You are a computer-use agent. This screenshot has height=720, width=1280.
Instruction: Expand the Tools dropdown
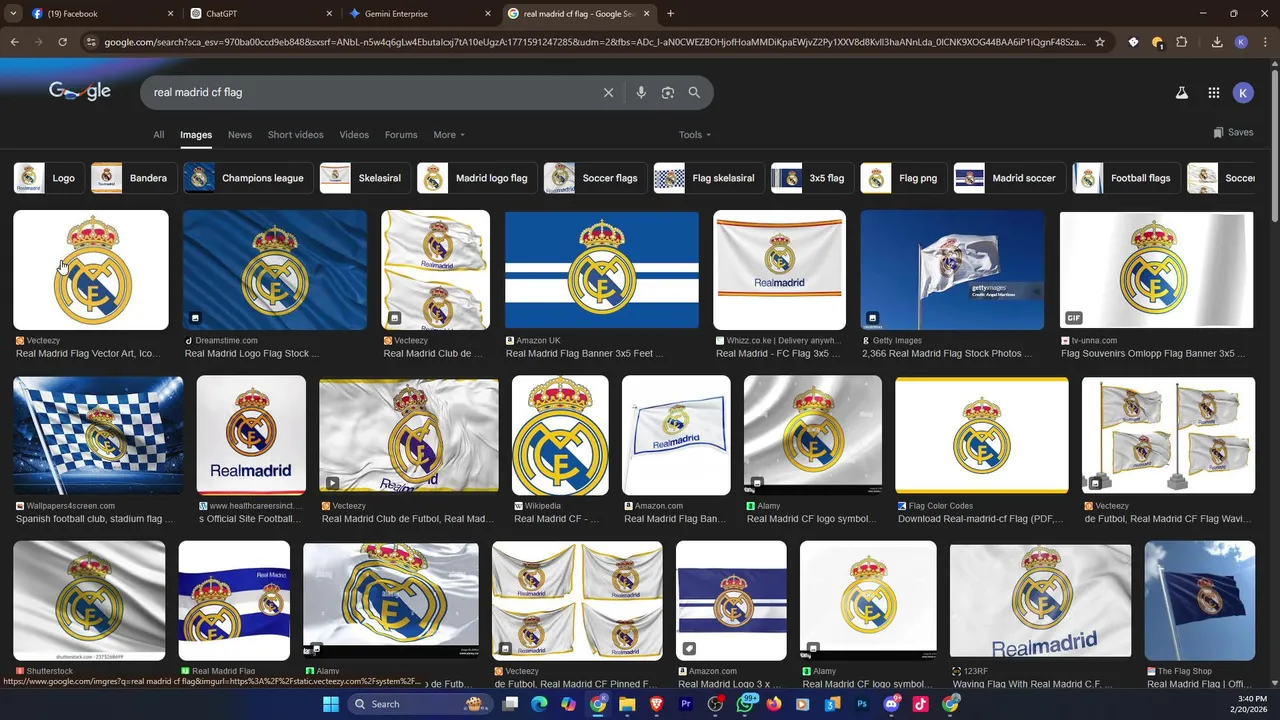pyautogui.click(x=695, y=135)
